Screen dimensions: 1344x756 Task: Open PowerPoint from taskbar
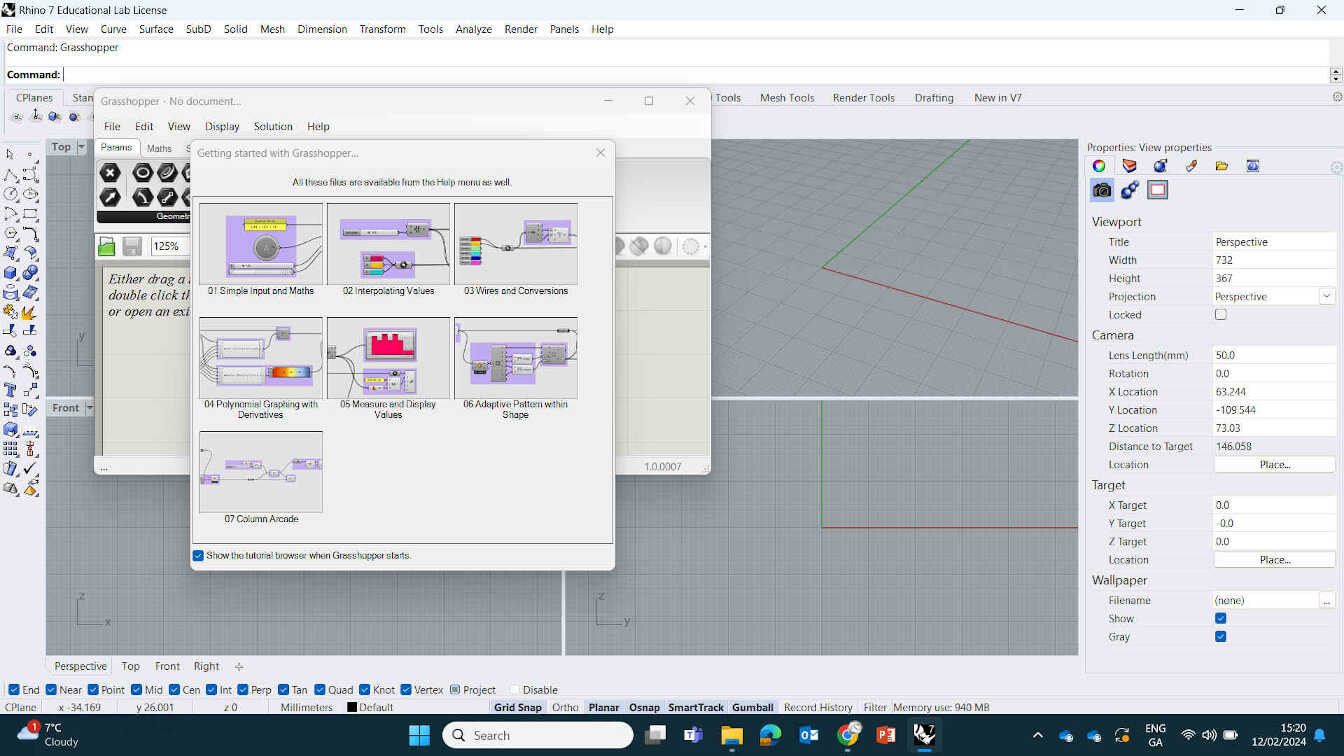[886, 736]
